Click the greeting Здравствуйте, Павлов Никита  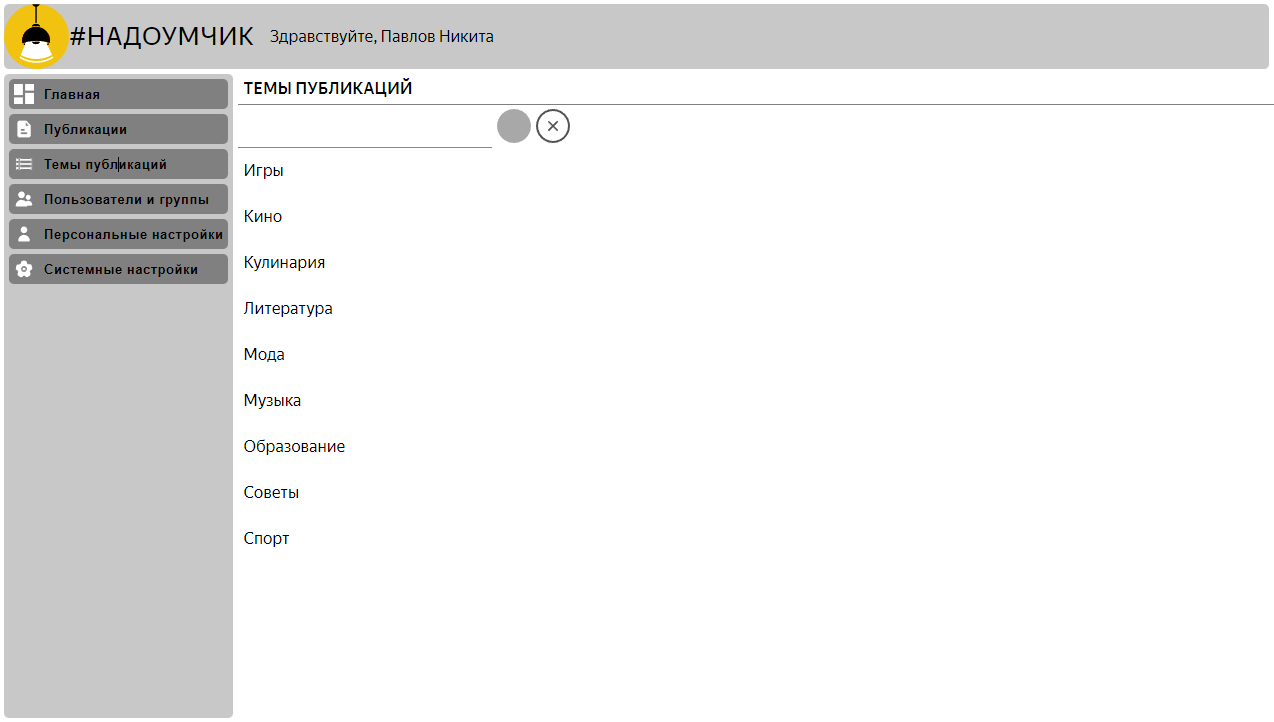[x=382, y=36]
